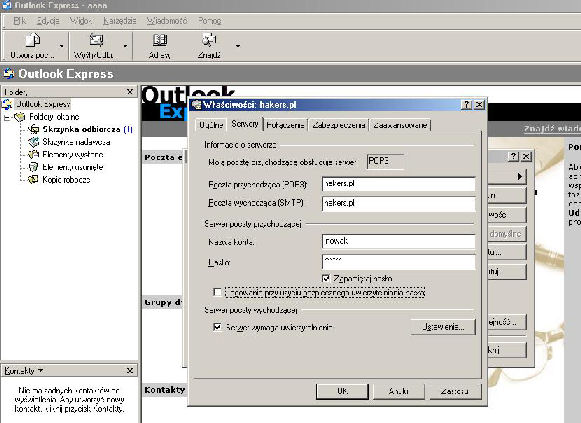Click the outgoing mail (SMTP) server field
The width and height of the screenshot is (581, 423).
(x=399, y=204)
